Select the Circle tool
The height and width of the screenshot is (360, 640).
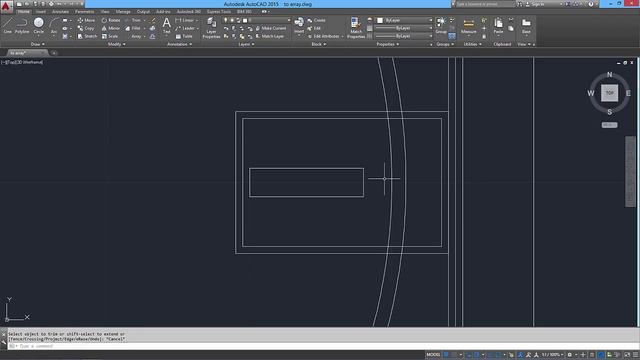(x=38, y=26)
